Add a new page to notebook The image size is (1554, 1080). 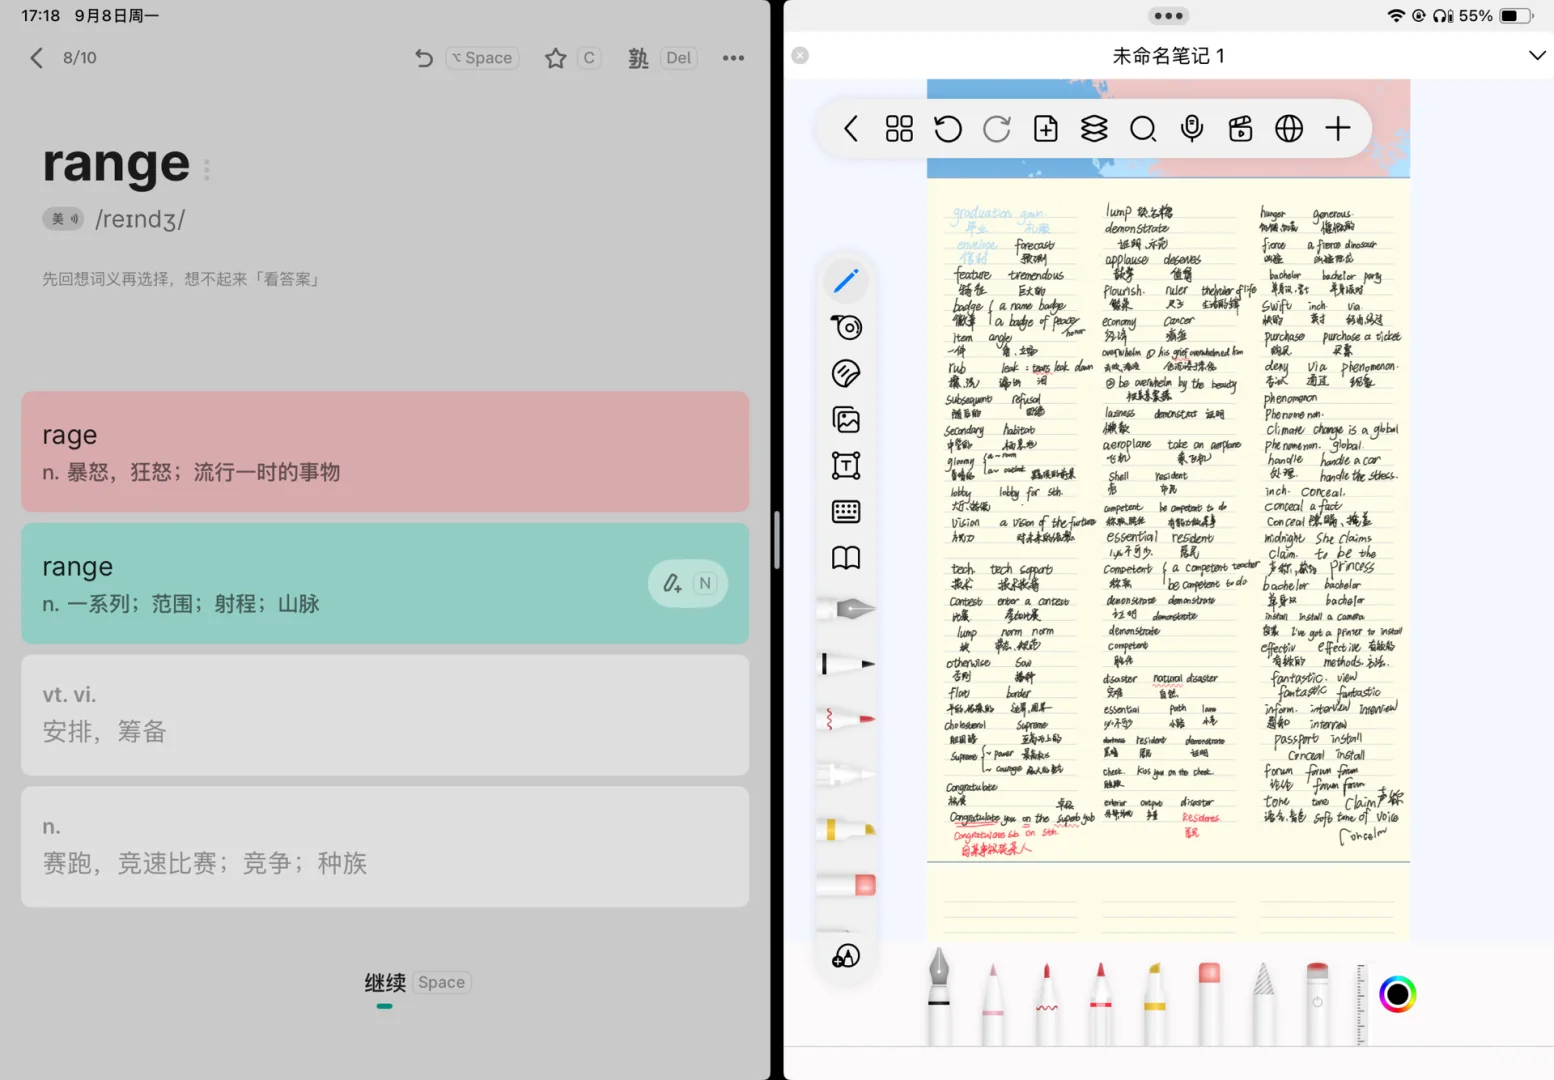pyautogui.click(x=1046, y=129)
